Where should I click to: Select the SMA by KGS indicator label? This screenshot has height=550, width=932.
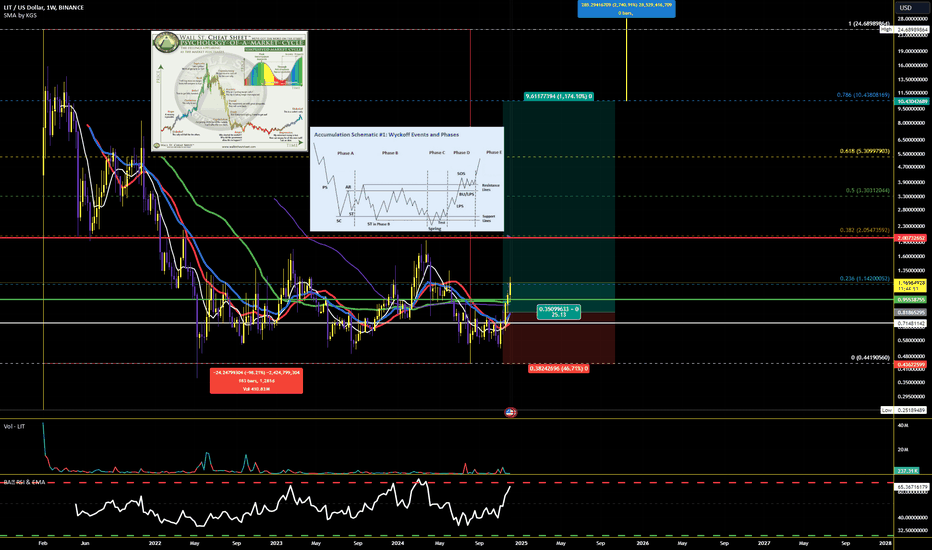[20, 15]
